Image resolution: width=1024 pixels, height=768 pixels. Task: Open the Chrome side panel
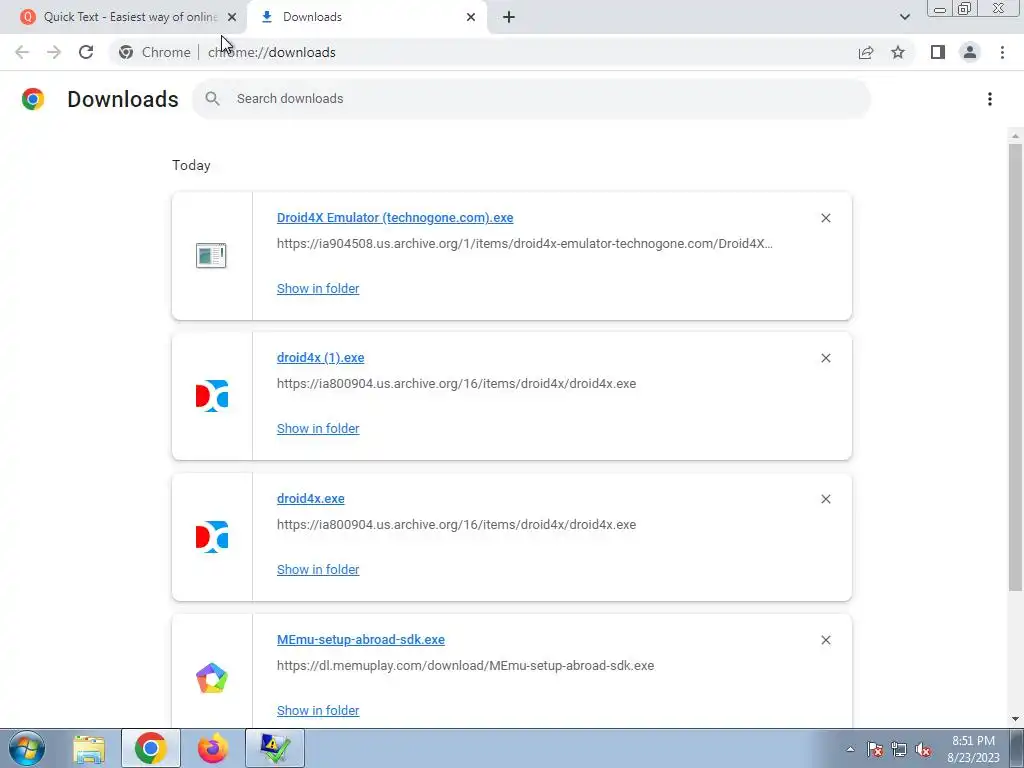(x=938, y=52)
